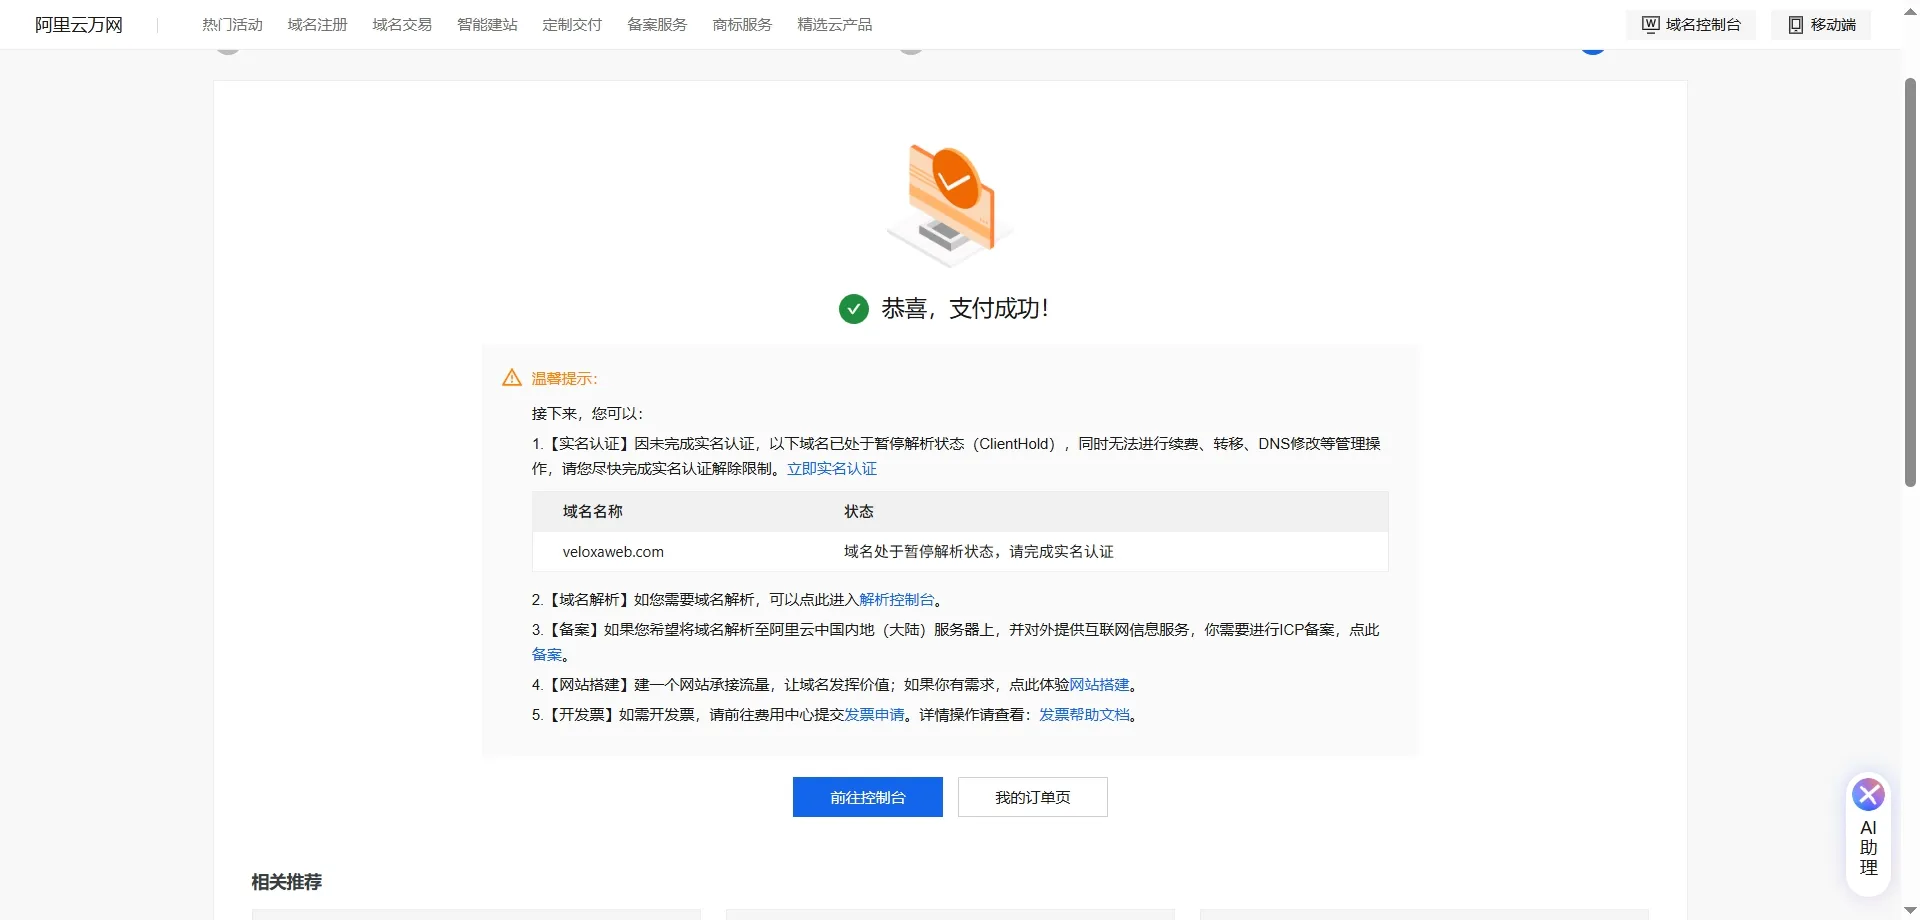Click the 立即实名认证 link
Screen dimensions: 1920x920
831,468
